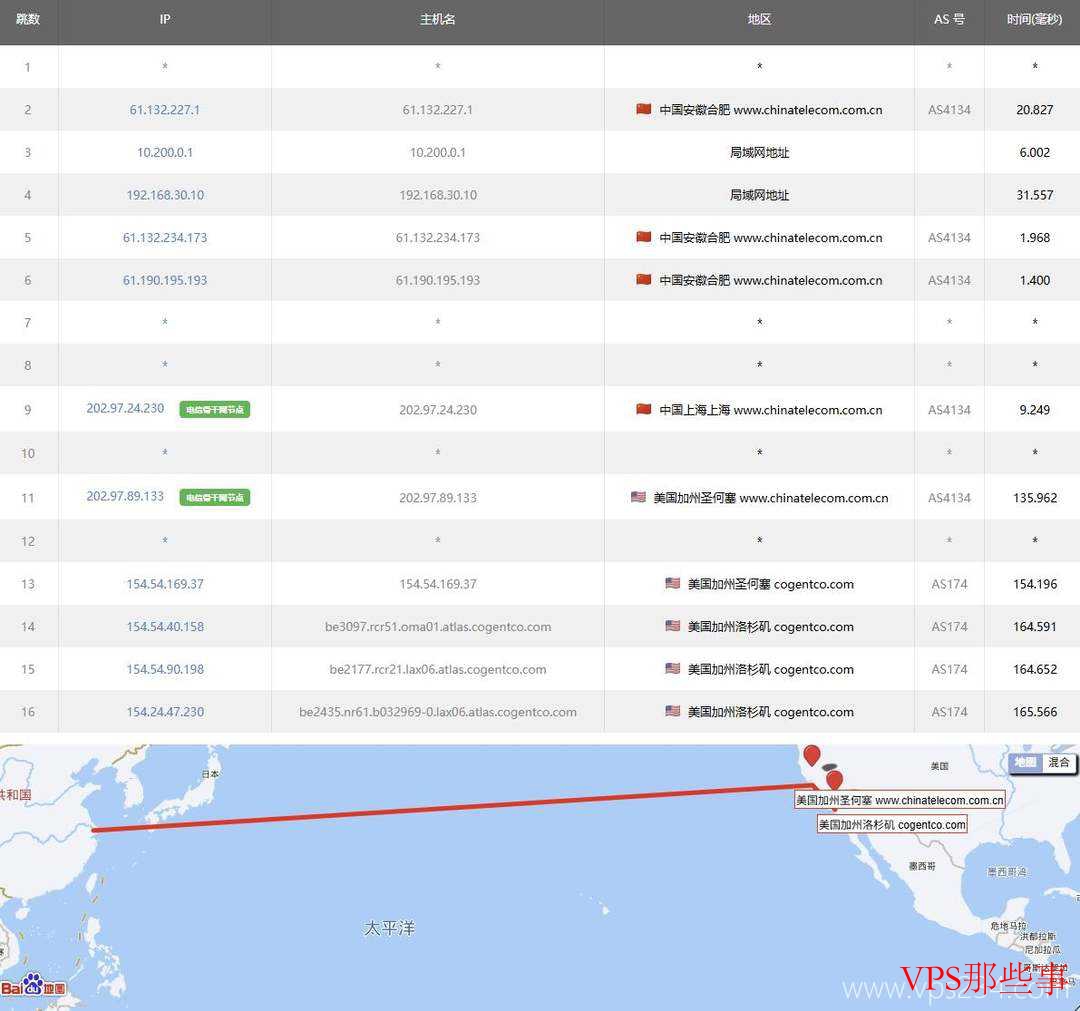Viewport: 1080px width, 1011px height.
Task: Click the 时间(毫秒) column header
Action: [x=1034, y=19]
